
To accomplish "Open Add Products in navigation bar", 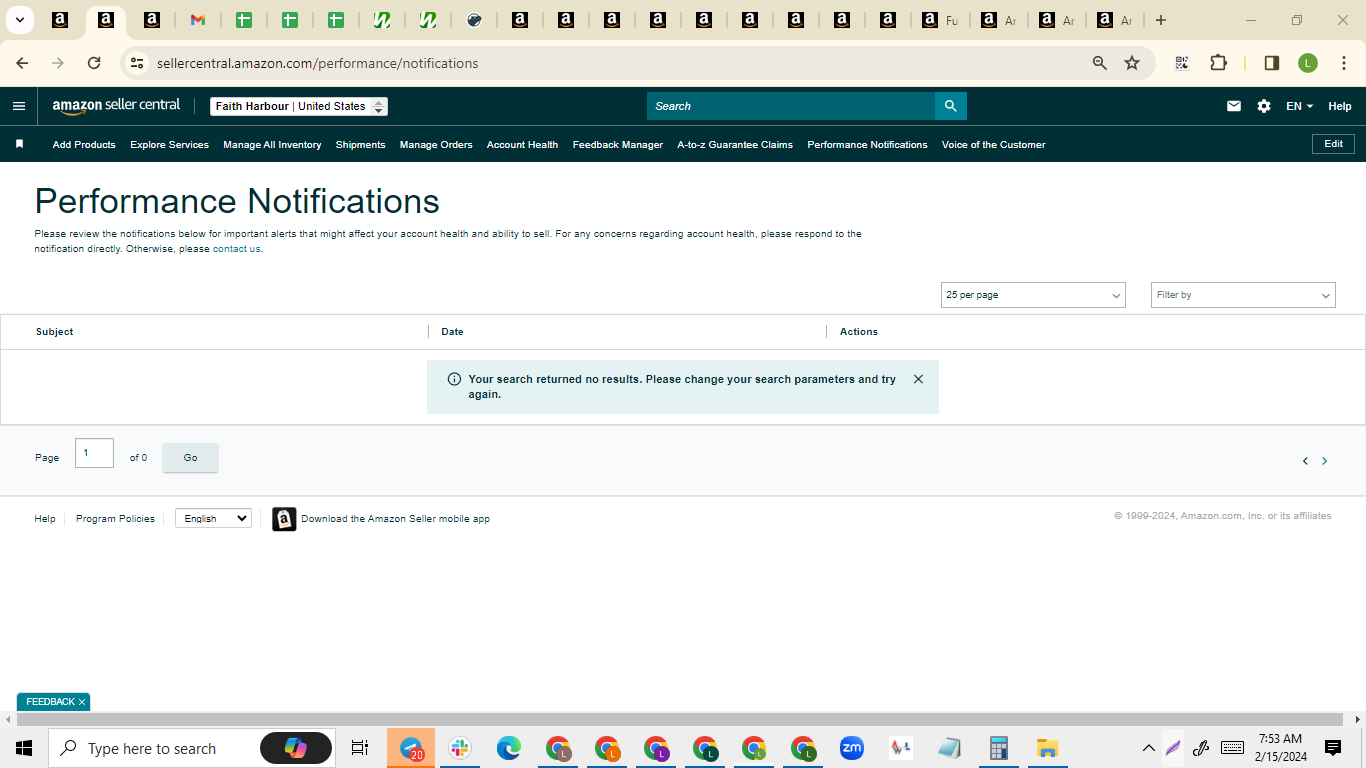I will [84, 145].
